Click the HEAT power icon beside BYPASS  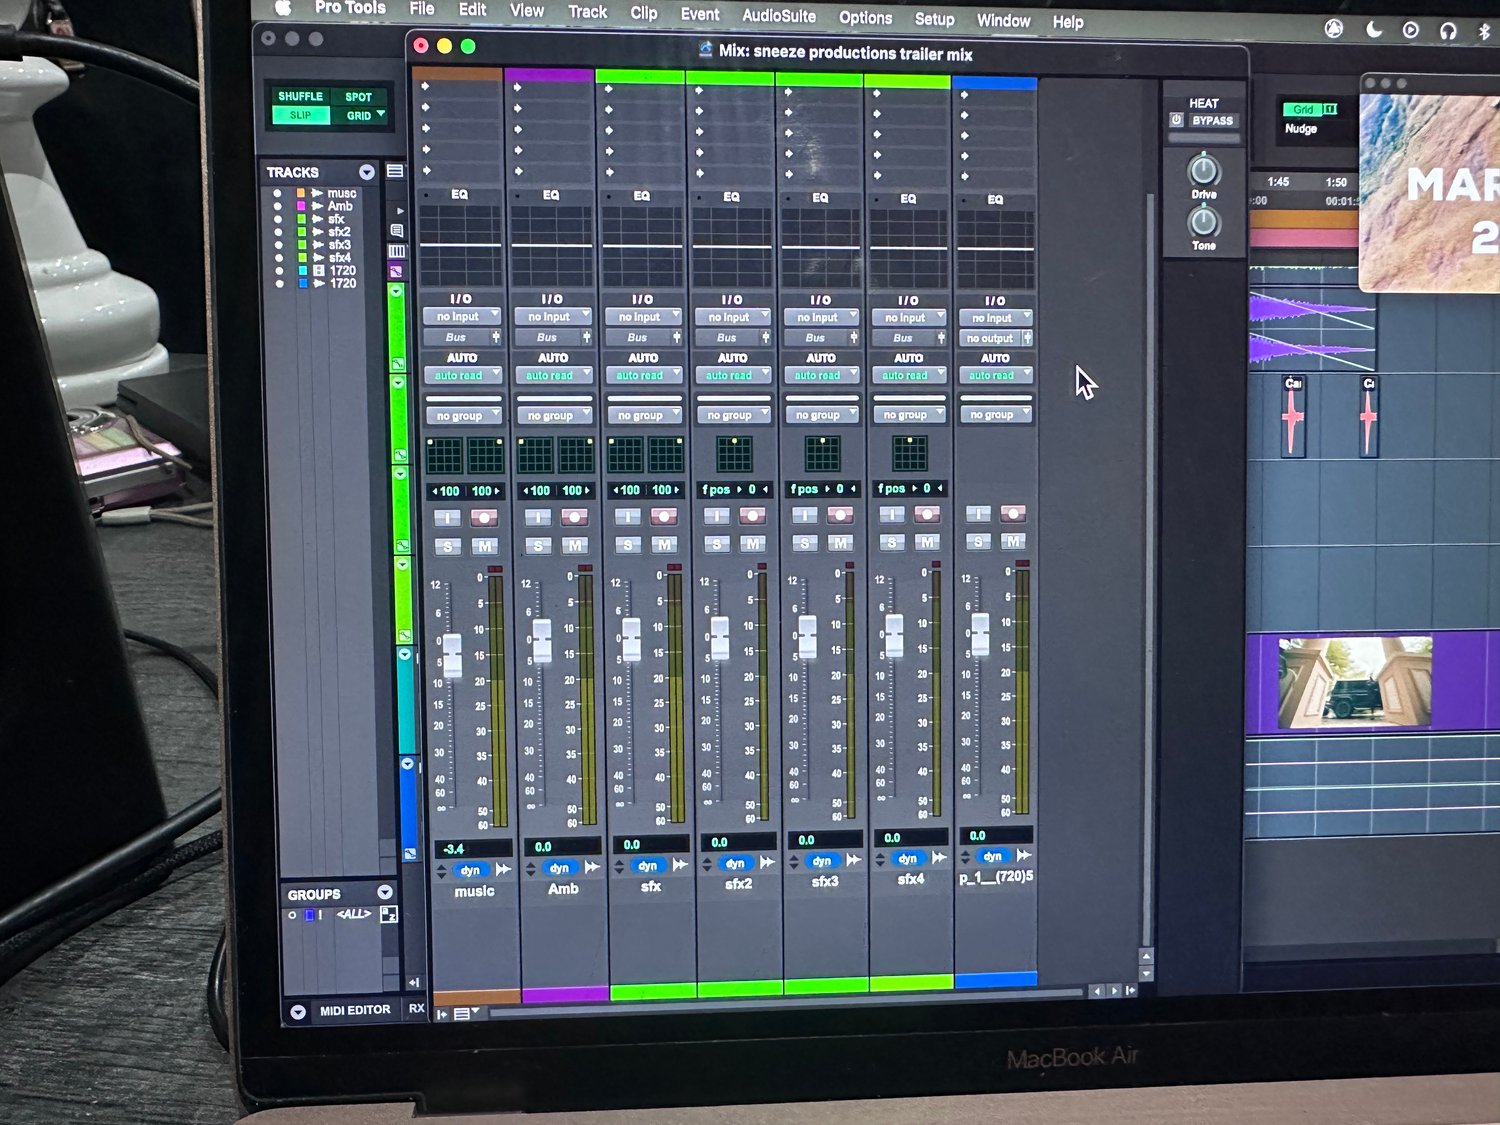(1176, 120)
